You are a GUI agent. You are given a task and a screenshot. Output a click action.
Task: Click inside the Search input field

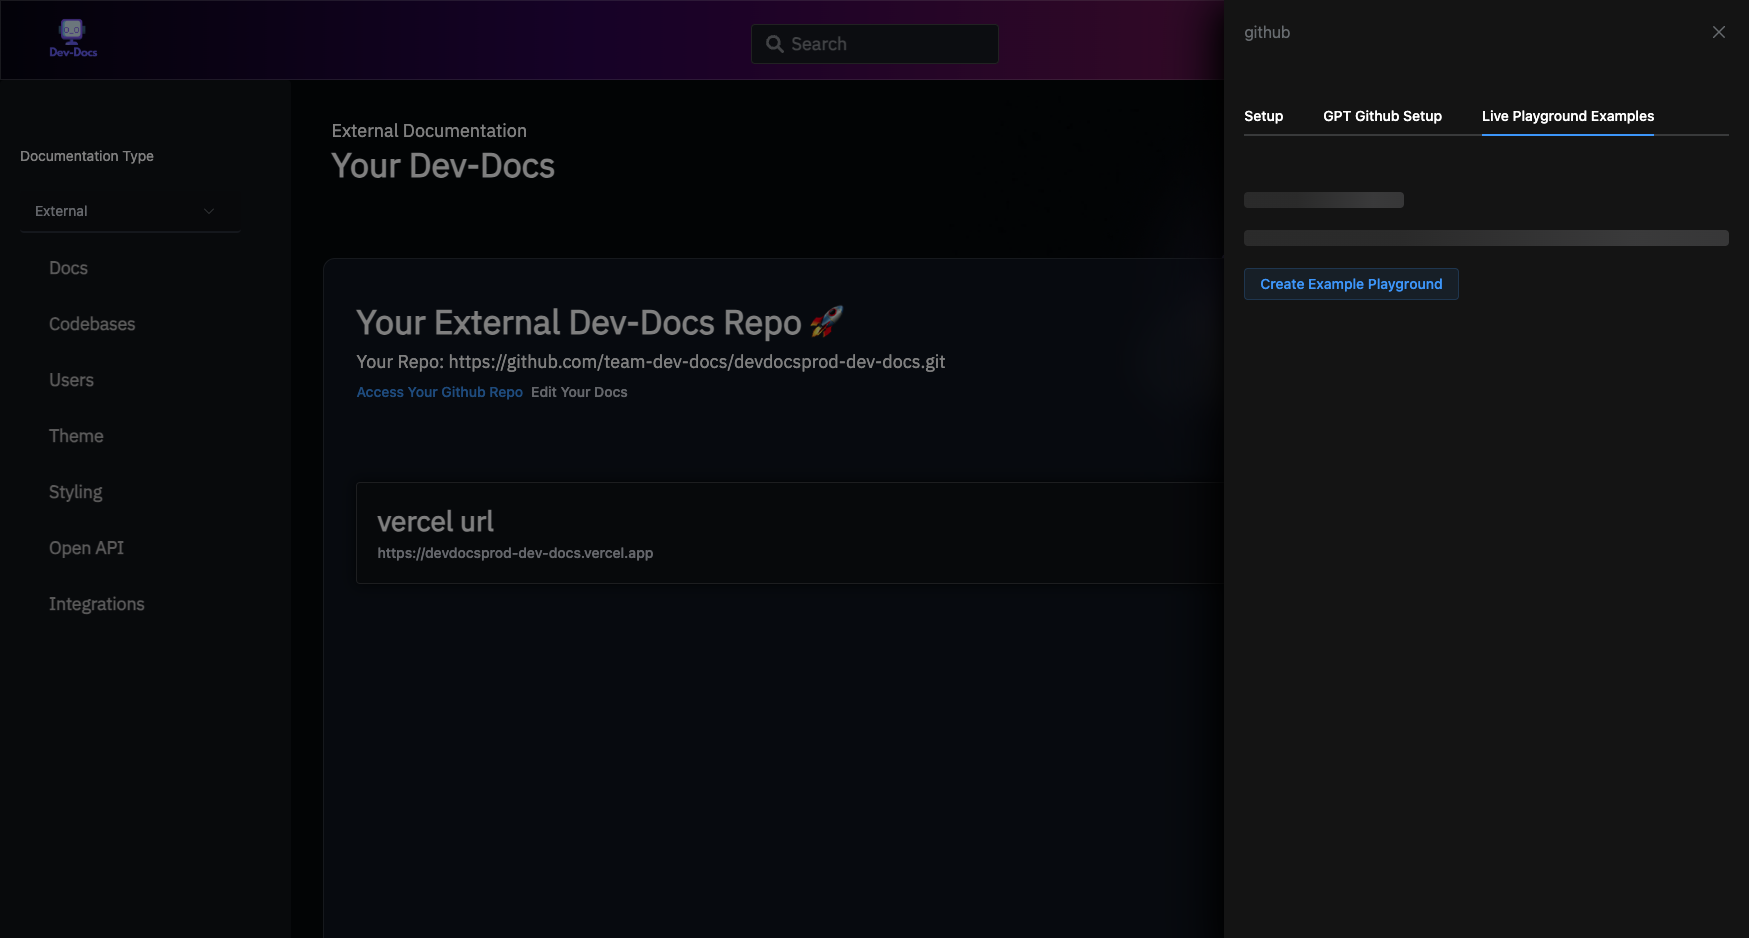(880, 43)
